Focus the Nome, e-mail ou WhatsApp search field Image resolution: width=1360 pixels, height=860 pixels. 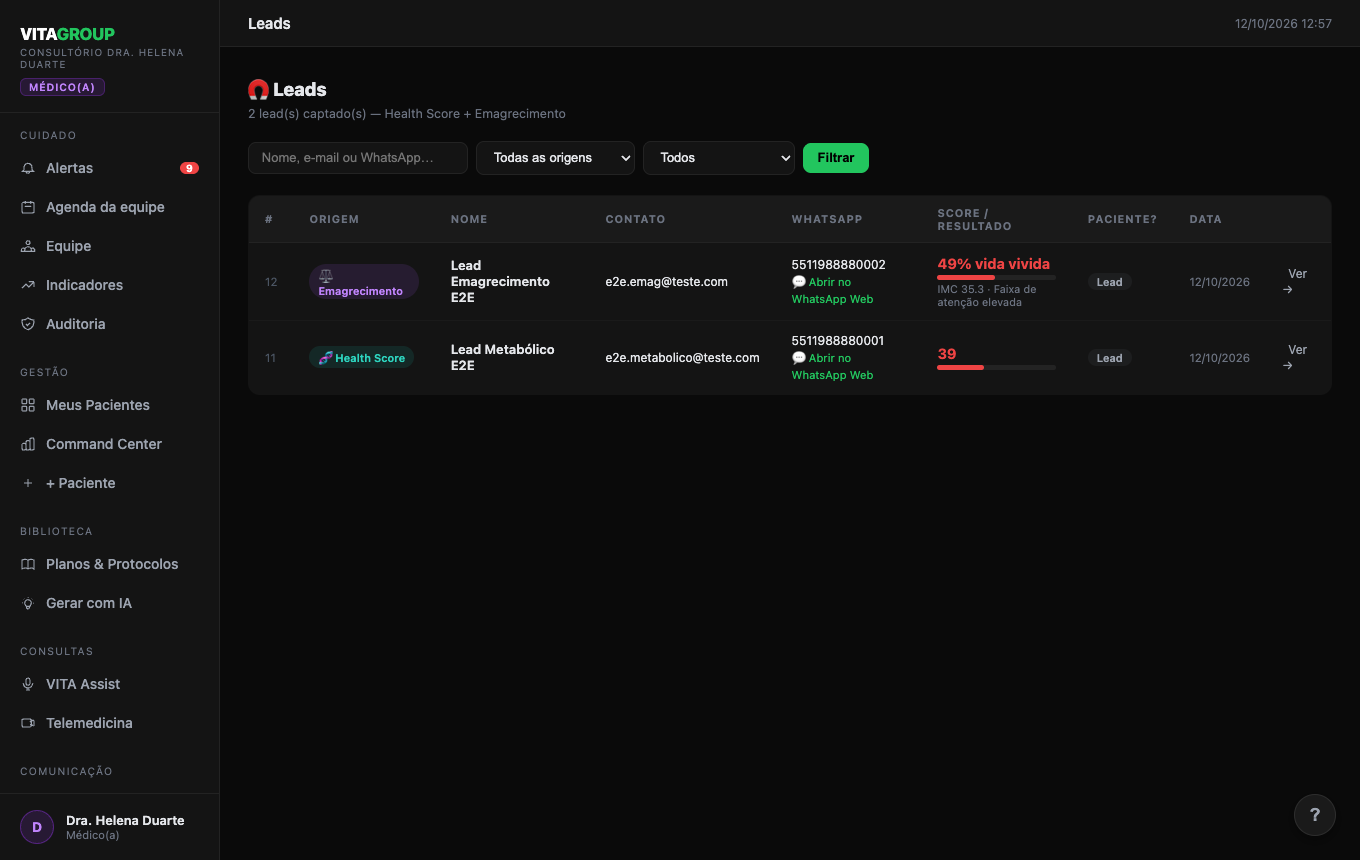358,158
